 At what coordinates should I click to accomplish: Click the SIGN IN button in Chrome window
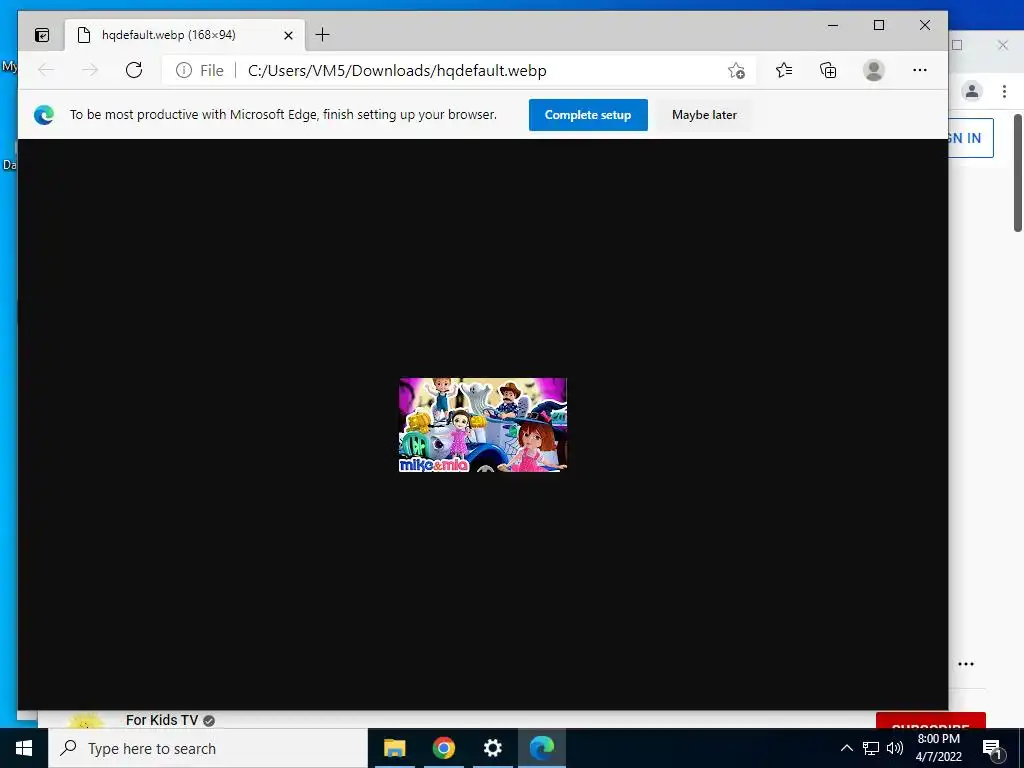970,138
